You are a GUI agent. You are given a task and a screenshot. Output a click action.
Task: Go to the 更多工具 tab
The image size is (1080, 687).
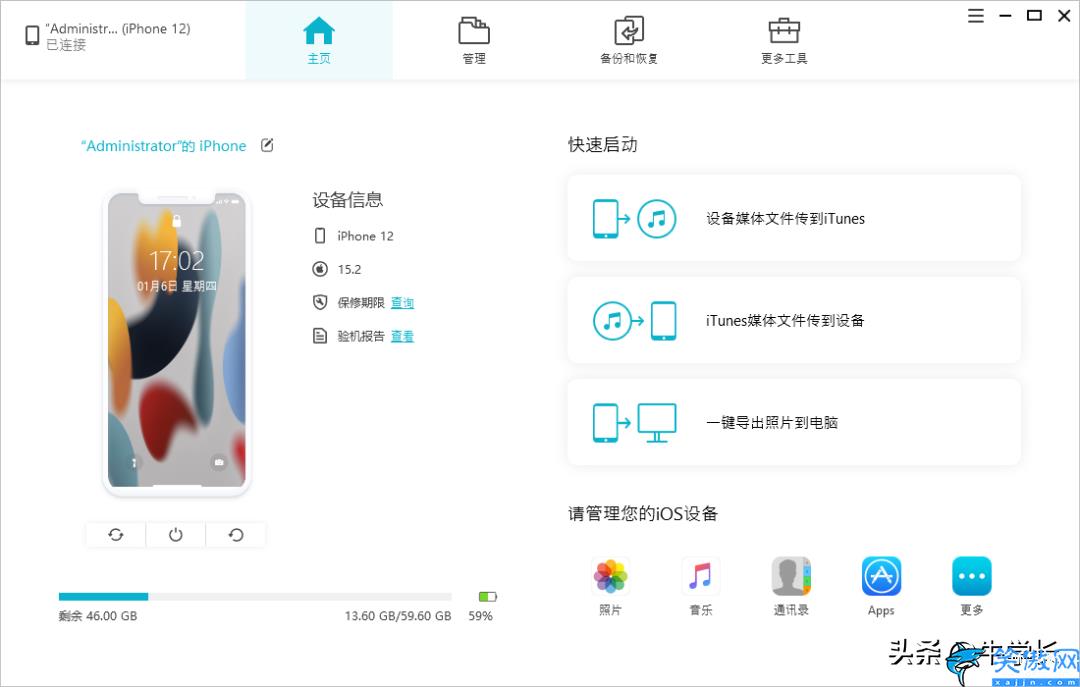tap(784, 41)
